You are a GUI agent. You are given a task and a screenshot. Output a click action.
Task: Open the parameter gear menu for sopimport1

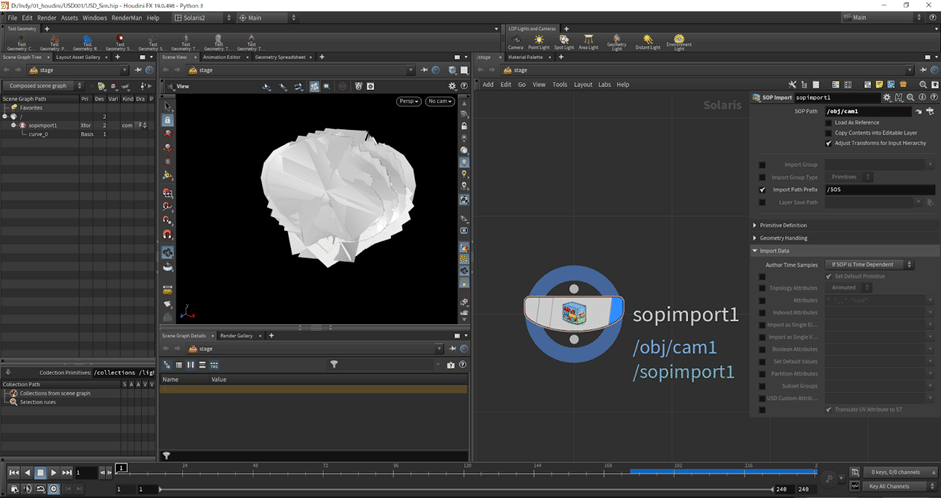(x=886, y=98)
